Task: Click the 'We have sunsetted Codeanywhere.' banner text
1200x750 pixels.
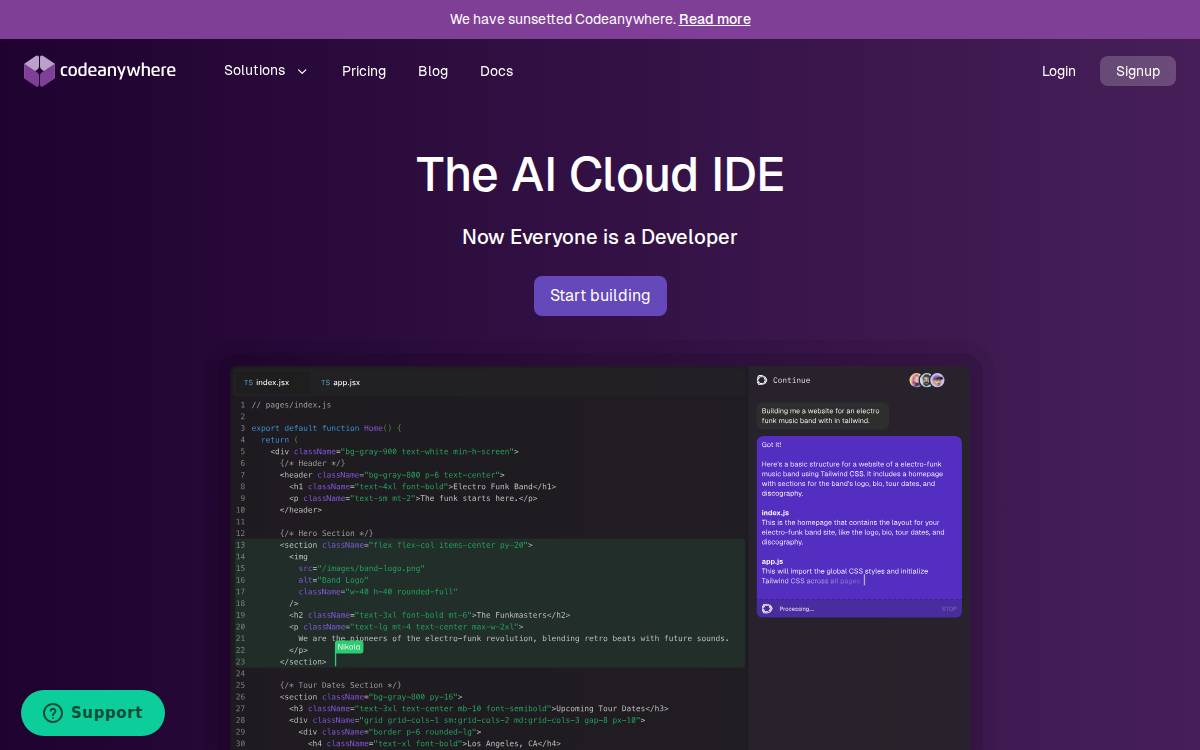Action: 562,19
